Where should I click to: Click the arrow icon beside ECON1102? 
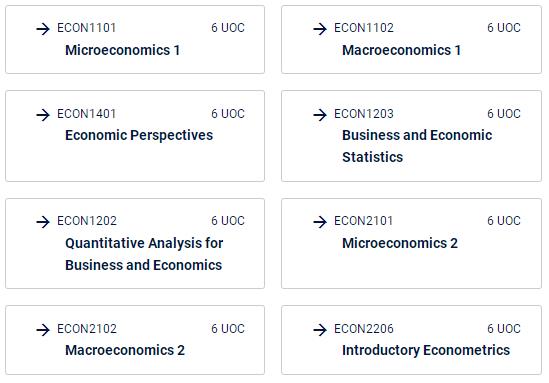(x=320, y=29)
